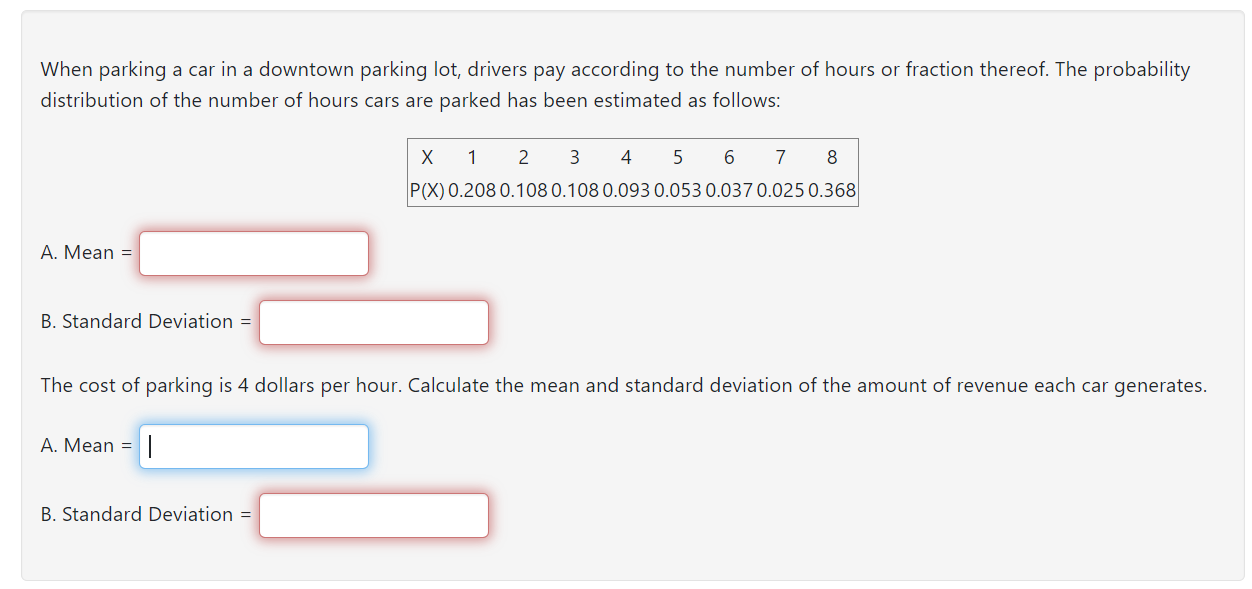Click the first Mean answer field
This screenshot has width=1252, height=589.
(253, 253)
